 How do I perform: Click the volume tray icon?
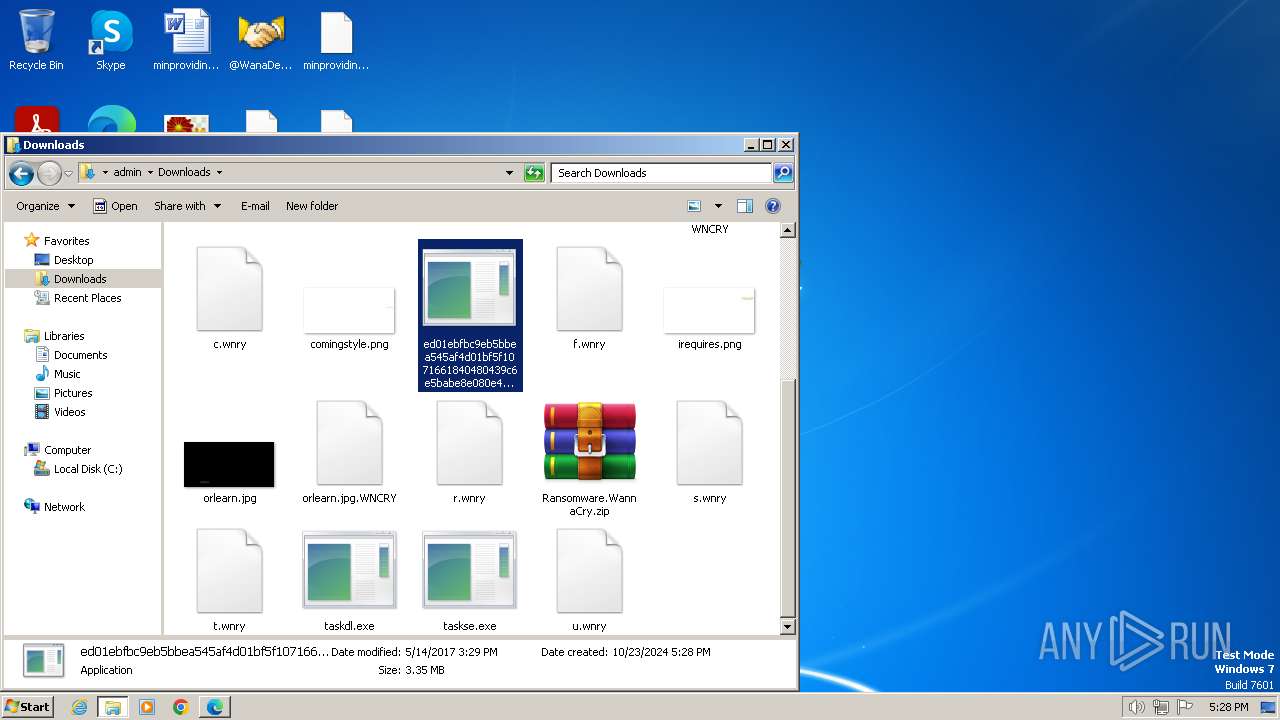1136,707
